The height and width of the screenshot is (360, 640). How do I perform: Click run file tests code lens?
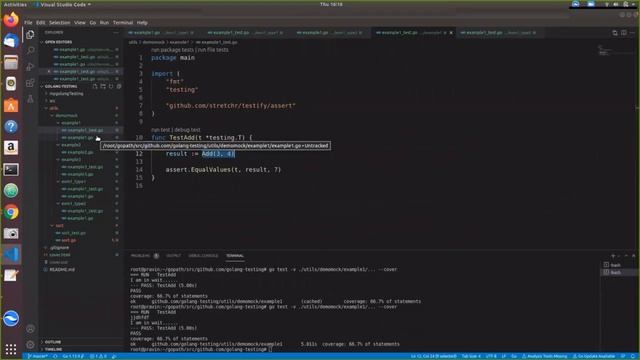213,50
